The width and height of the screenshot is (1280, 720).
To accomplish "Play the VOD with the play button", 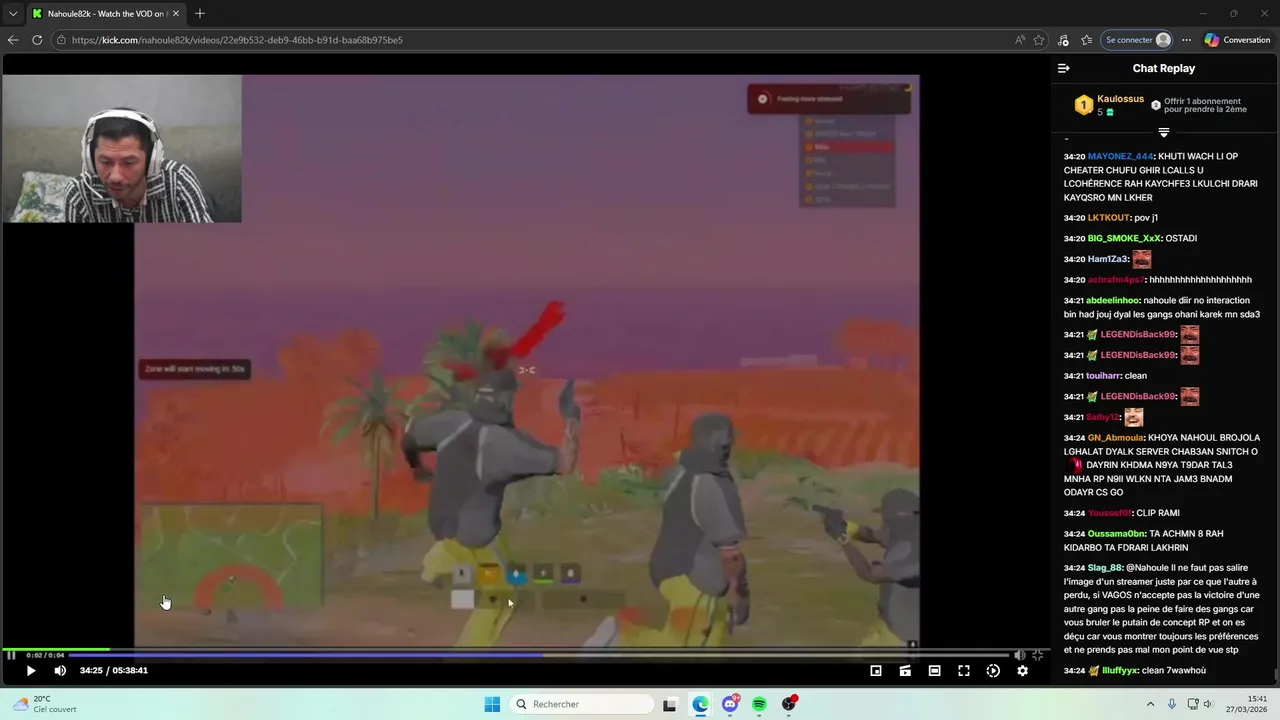I will [x=31, y=671].
